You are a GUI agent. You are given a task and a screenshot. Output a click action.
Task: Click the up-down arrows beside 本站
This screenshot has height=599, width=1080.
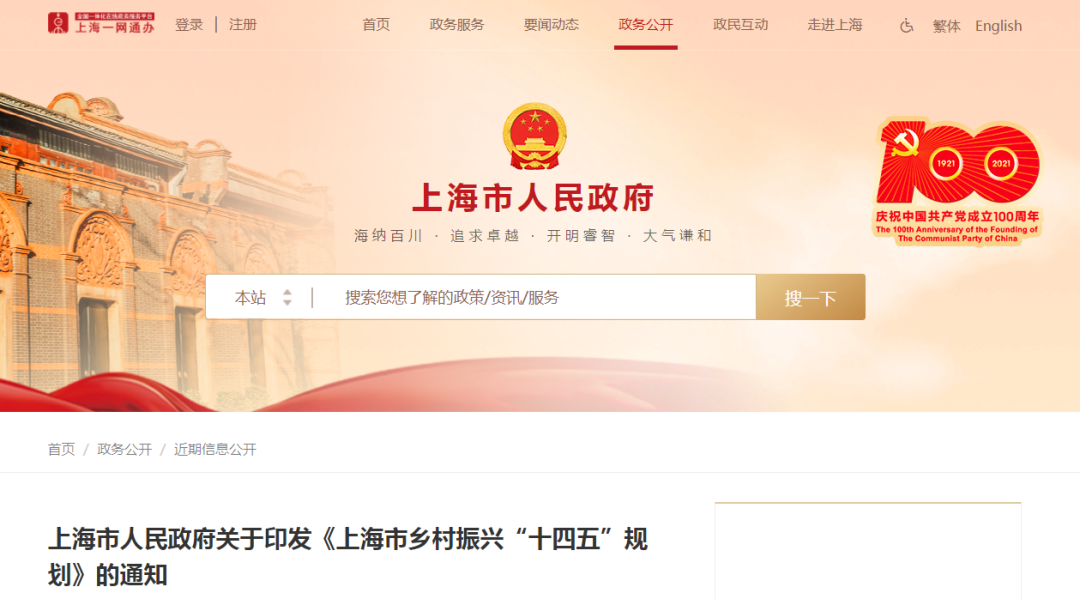[x=287, y=297]
